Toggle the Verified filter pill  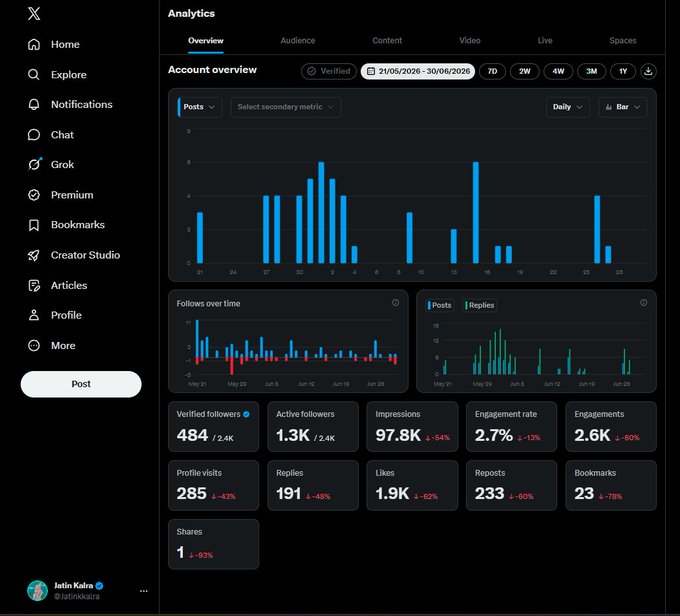(x=329, y=71)
